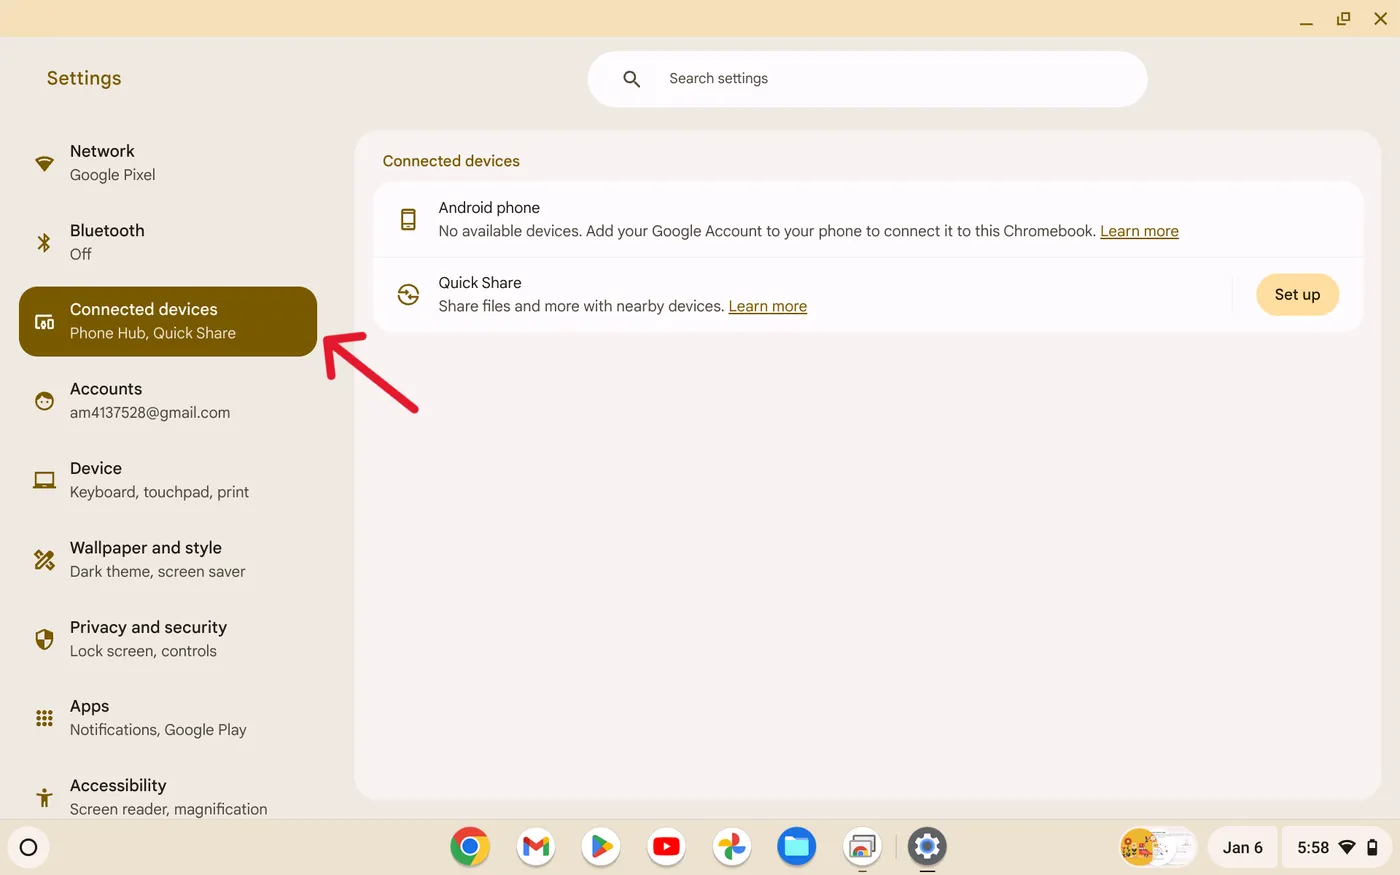
Task: Open the Network settings section
Action: 168,163
